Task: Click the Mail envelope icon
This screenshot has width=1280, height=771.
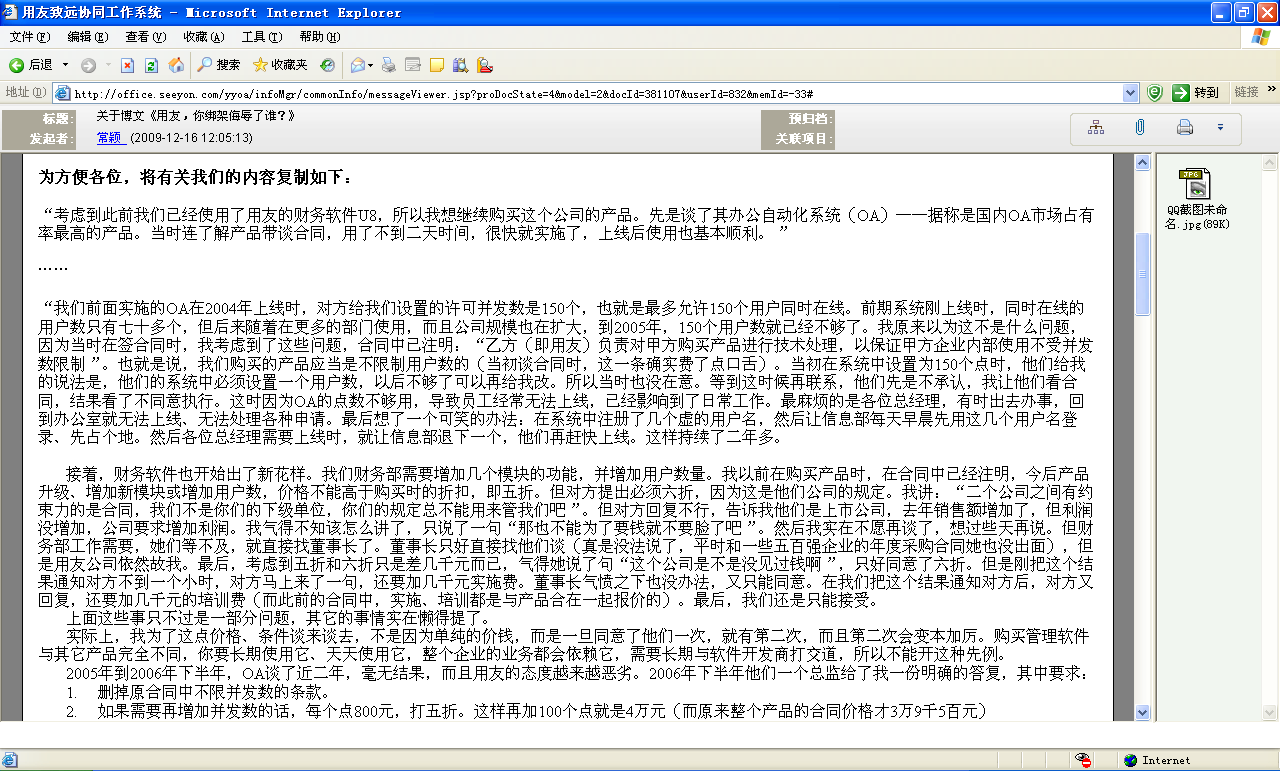Action: pyautogui.click(x=358, y=65)
